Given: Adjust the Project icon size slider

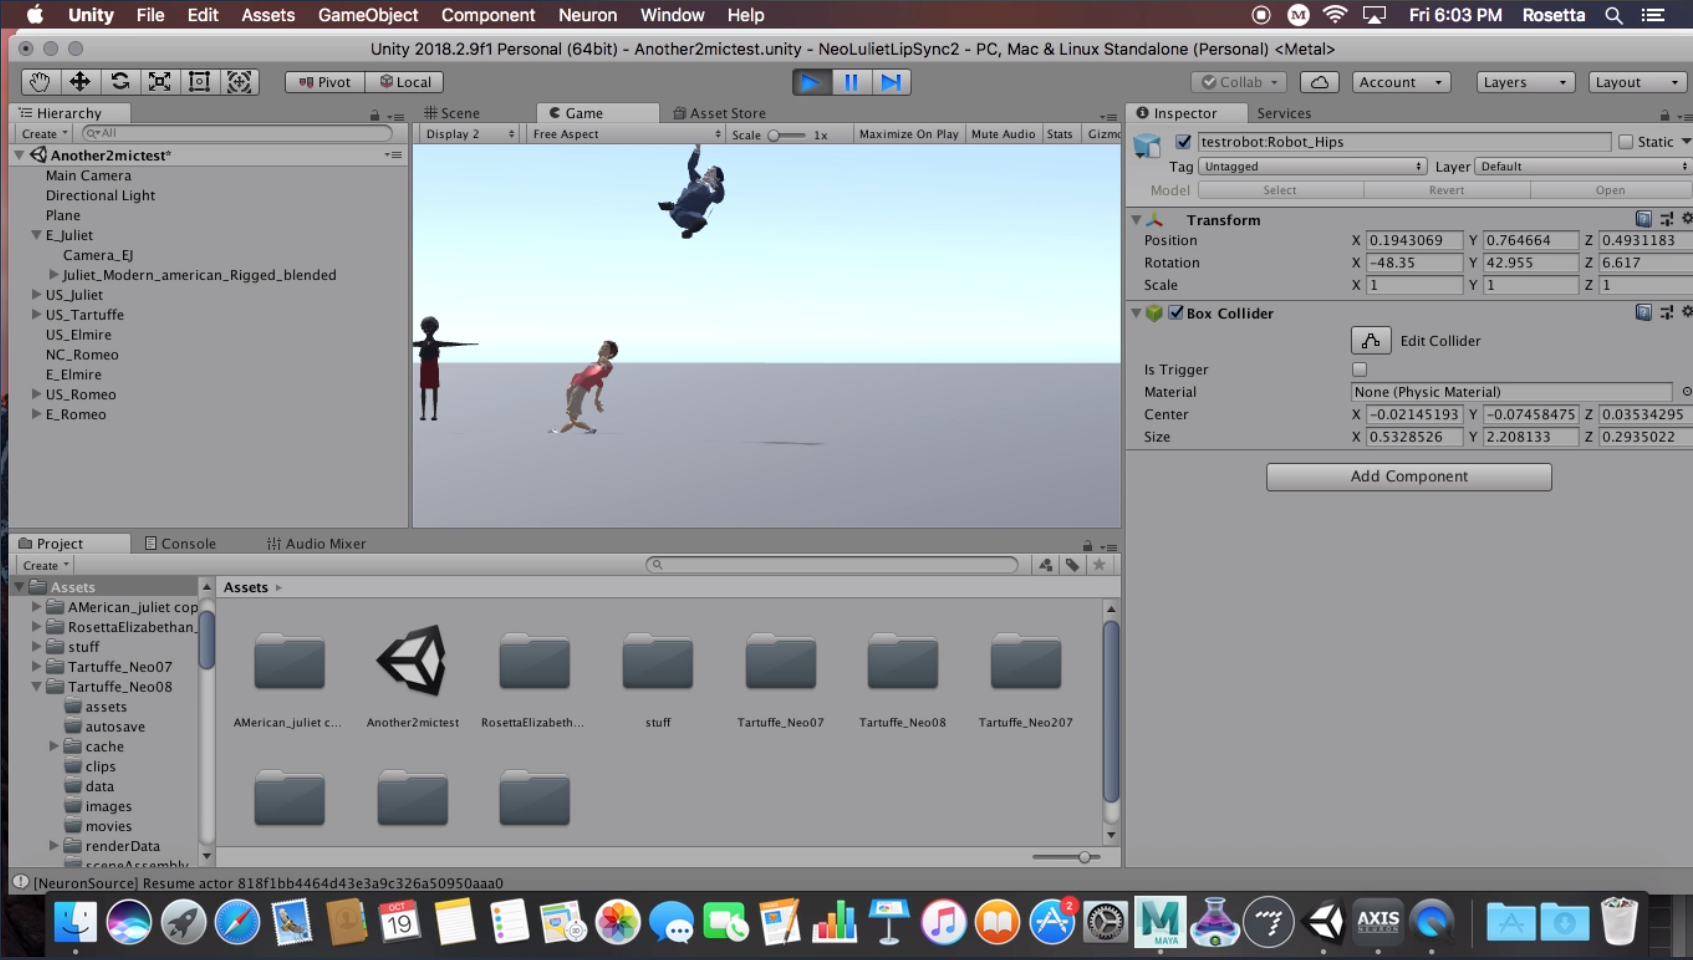Looking at the screenshot, I should click(1066, 857).
